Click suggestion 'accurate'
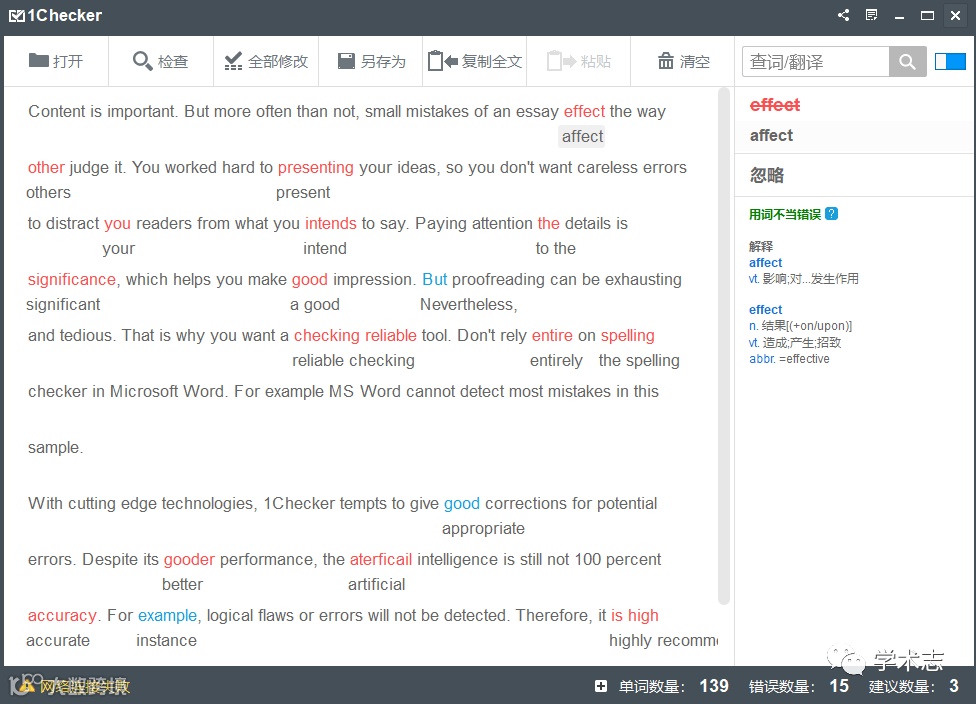Viewport: 976px width, 704px height. pyautogui.click(x=58, y=641)
